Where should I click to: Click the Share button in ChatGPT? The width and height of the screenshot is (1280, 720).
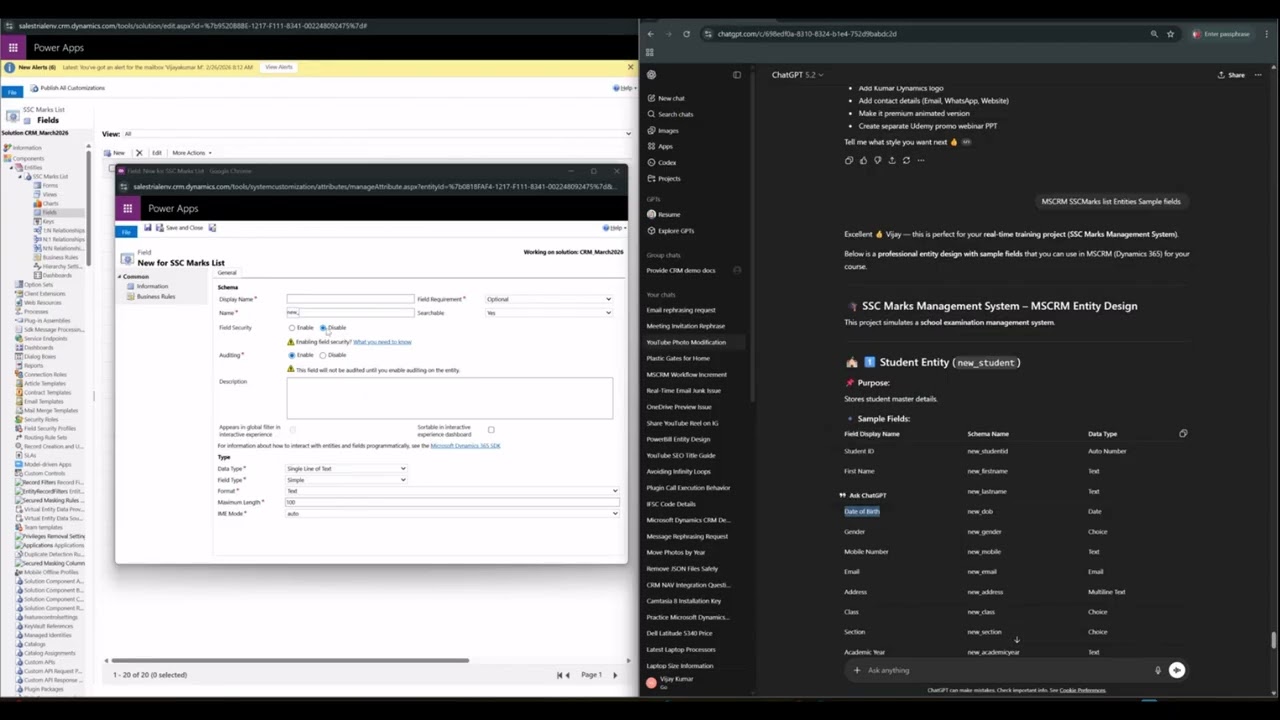[1231, 75]
